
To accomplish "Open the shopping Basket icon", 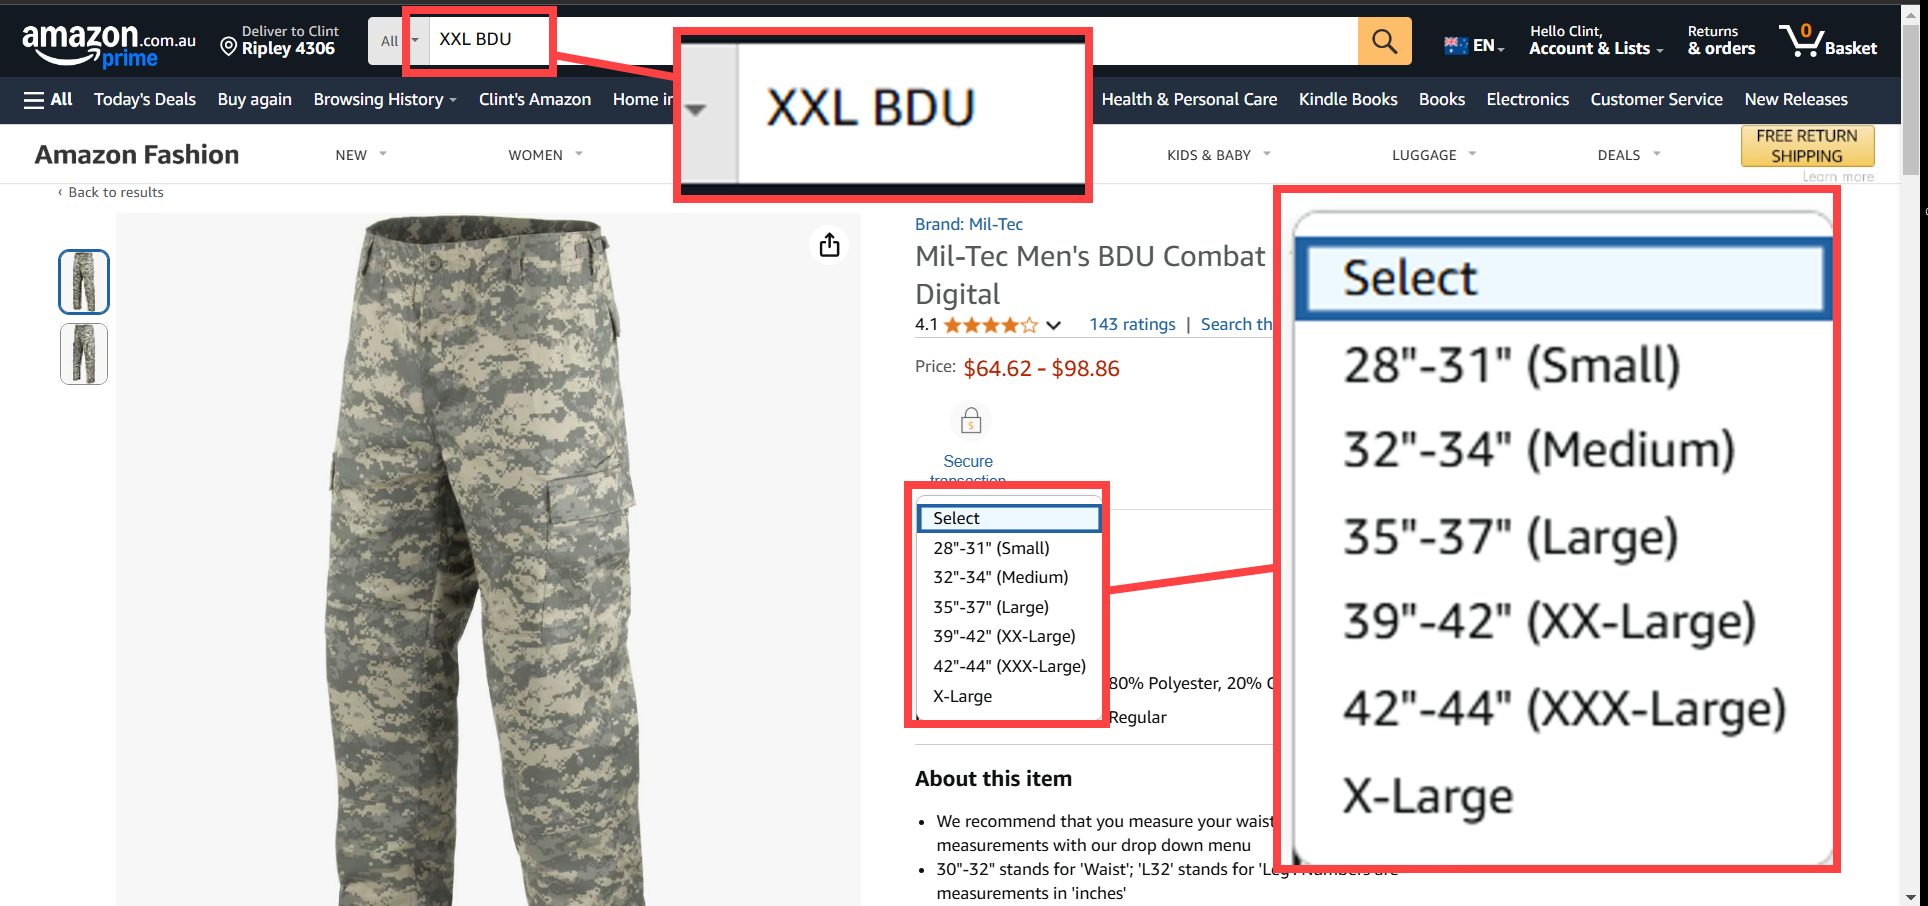I will [1828, 41].
